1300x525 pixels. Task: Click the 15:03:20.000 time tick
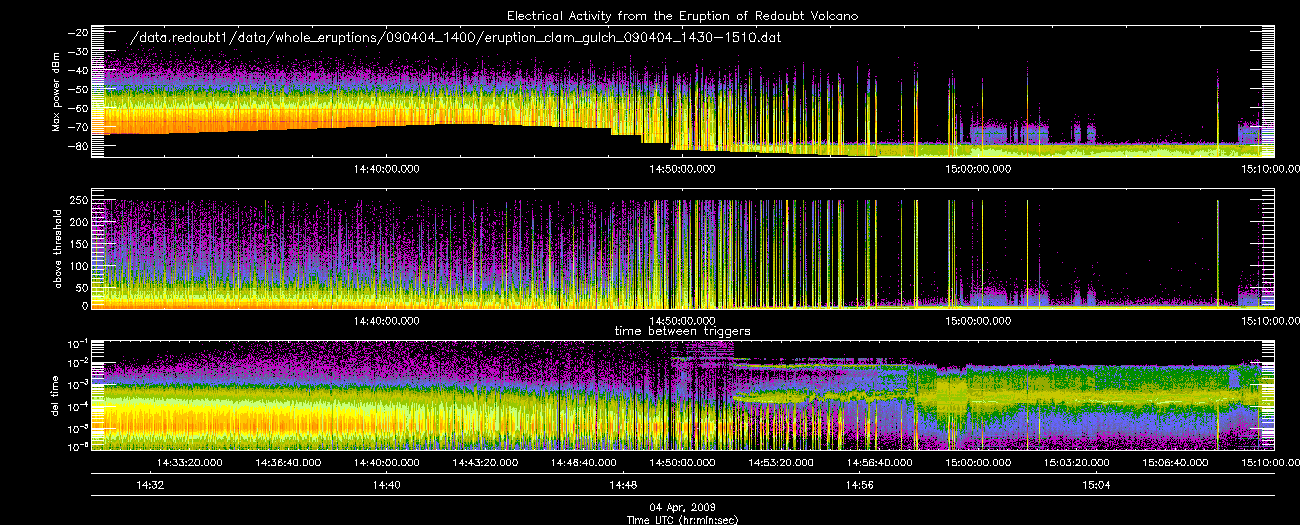click(x=1076, y=462)
